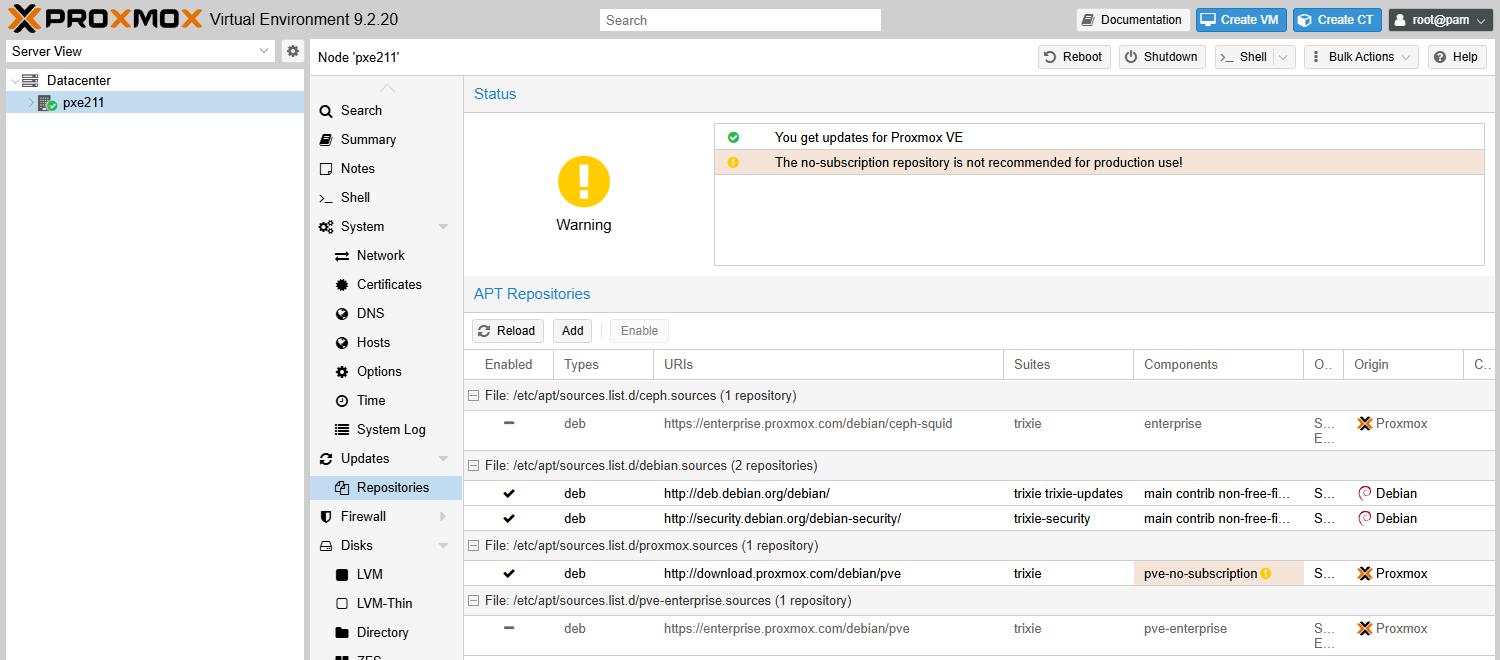This screenshot has height=660, width=1500.
Task: Select Repositories in the sidebar
Action: (x=385, y=488)
